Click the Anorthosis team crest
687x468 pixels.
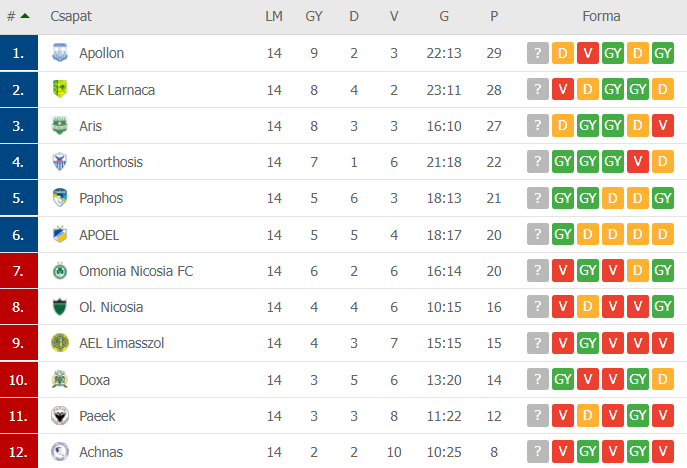(x=60, y=162)
